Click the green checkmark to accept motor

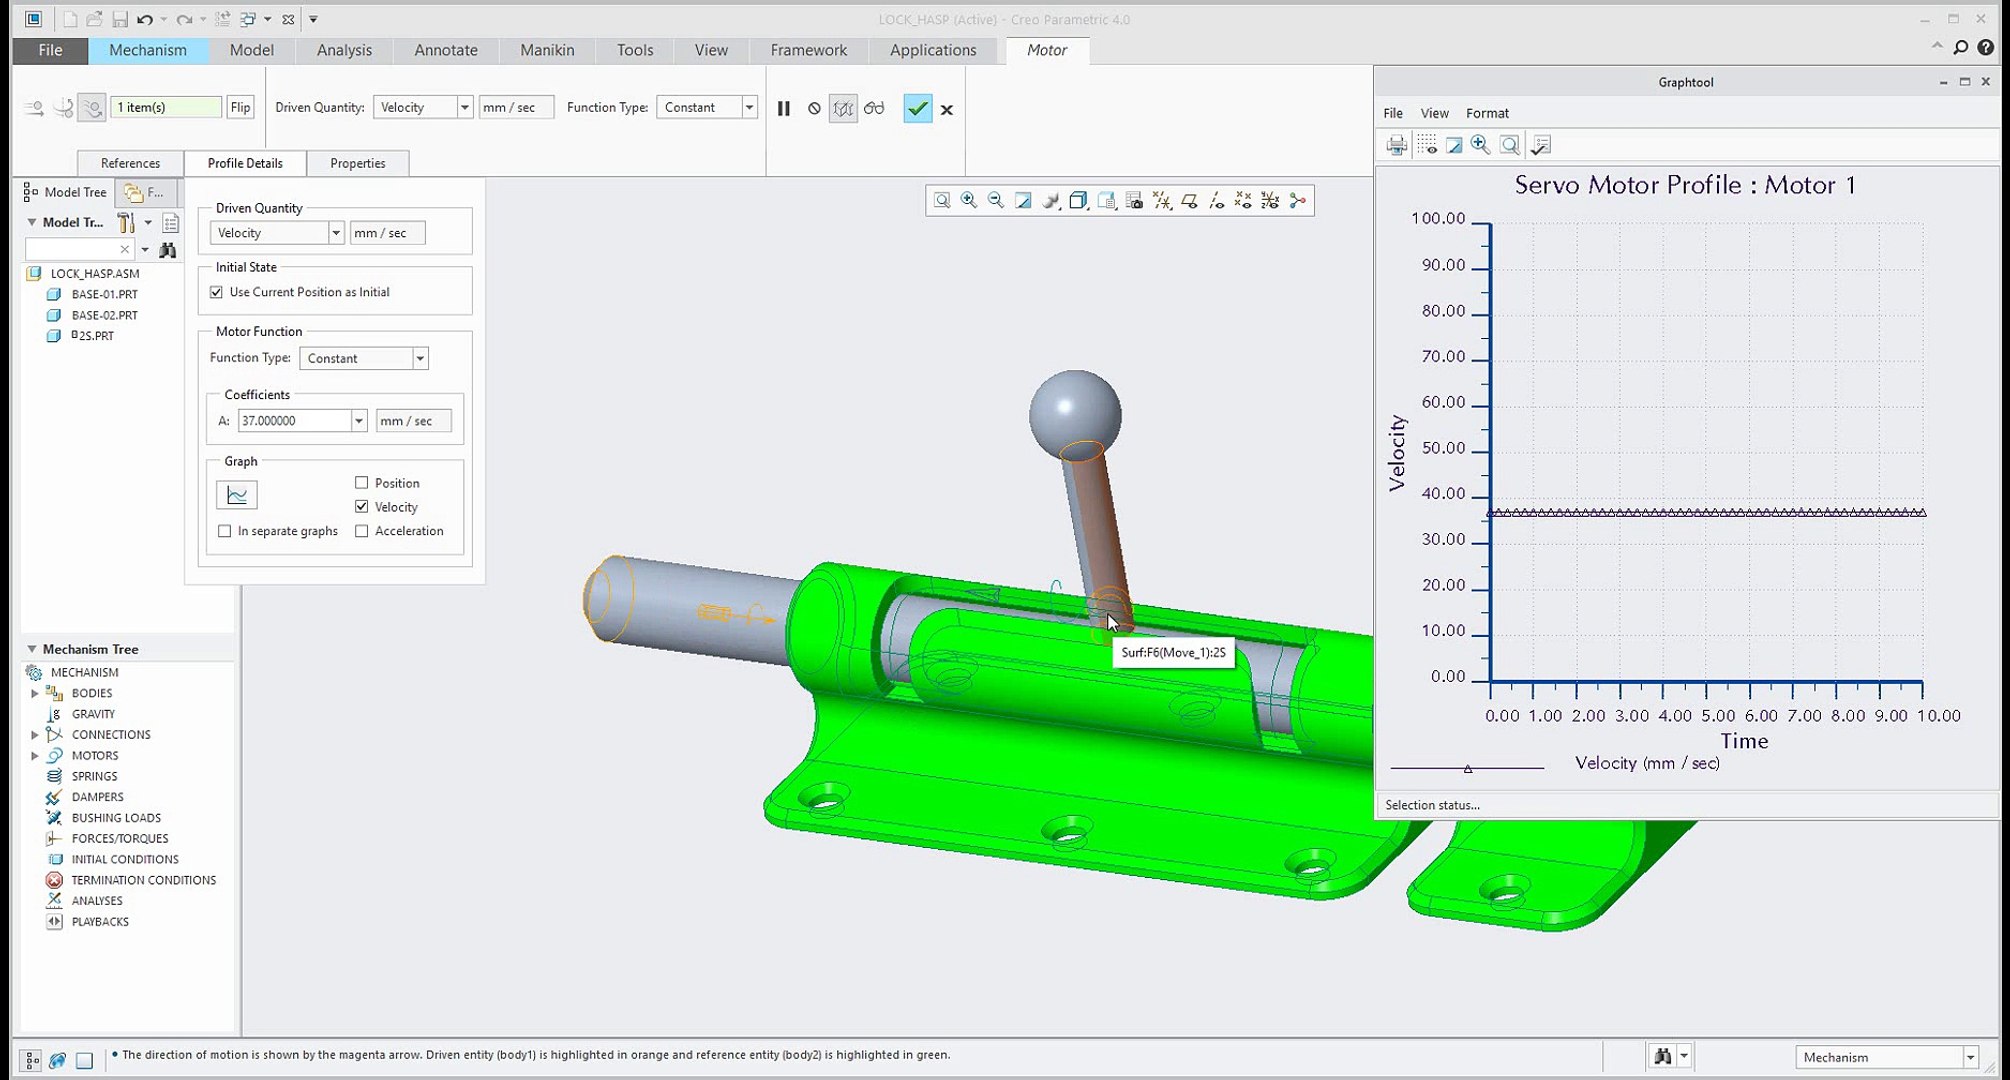pyautogui.click(x=917, y=108)
